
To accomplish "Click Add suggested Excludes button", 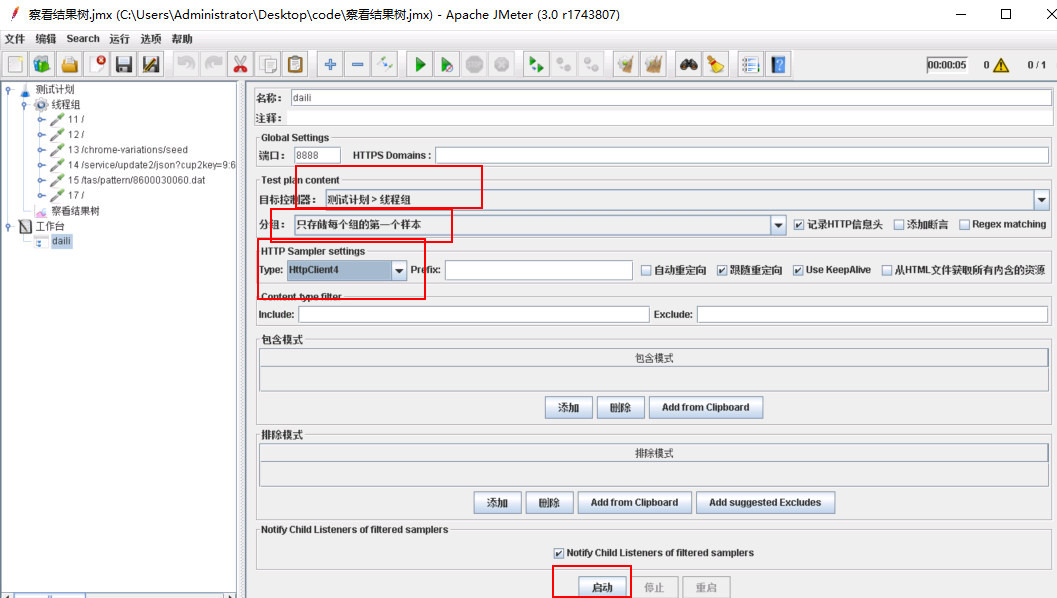I will [765, 502].
